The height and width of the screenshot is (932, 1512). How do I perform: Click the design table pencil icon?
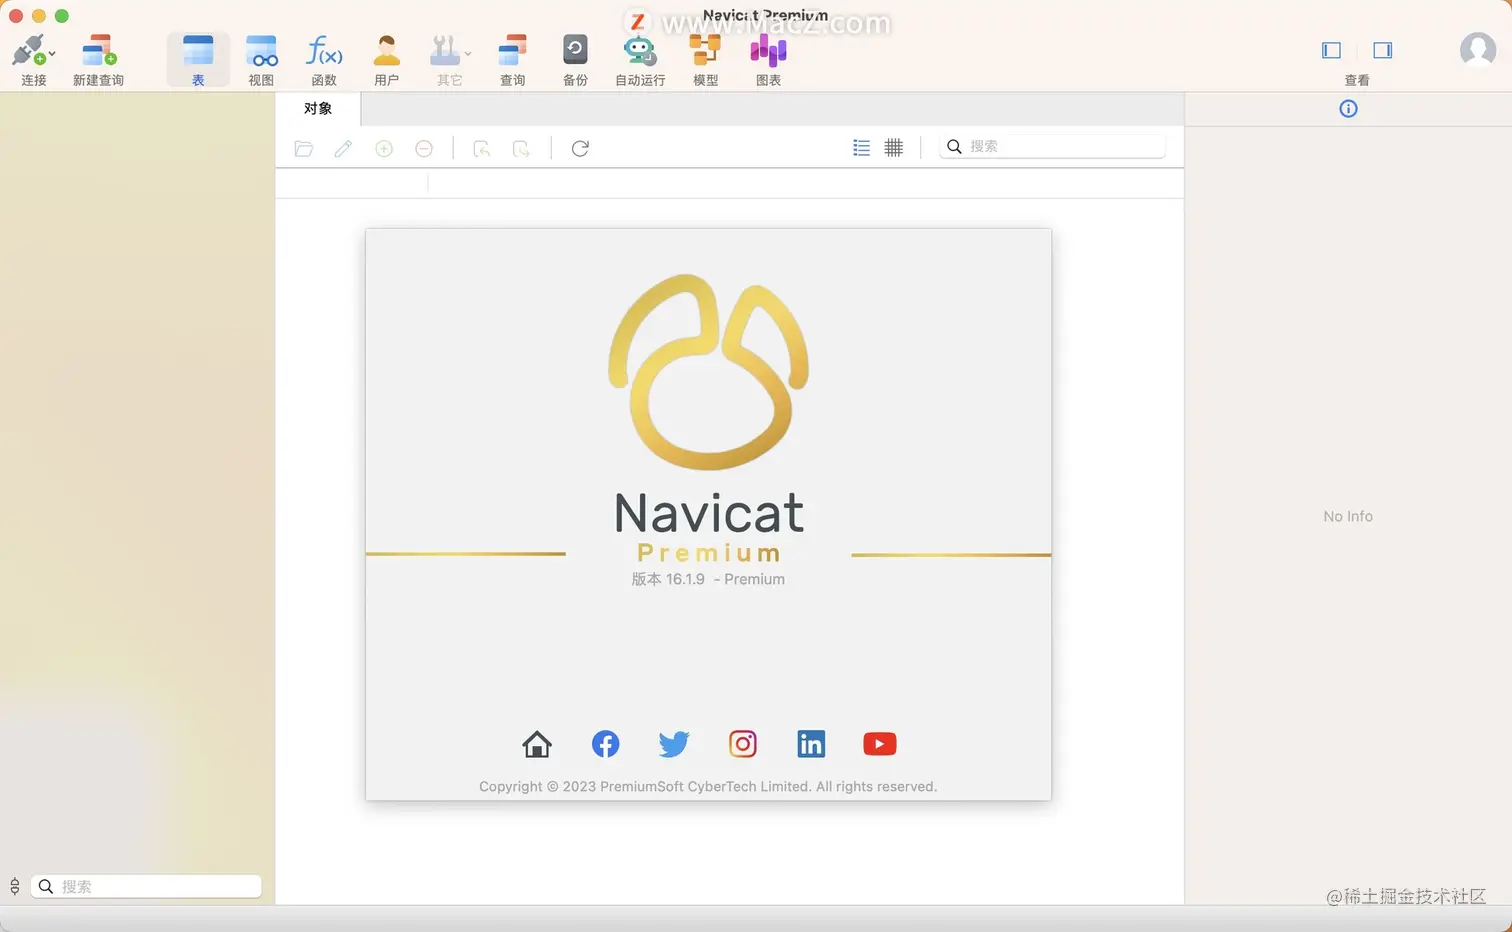point(343,148)
